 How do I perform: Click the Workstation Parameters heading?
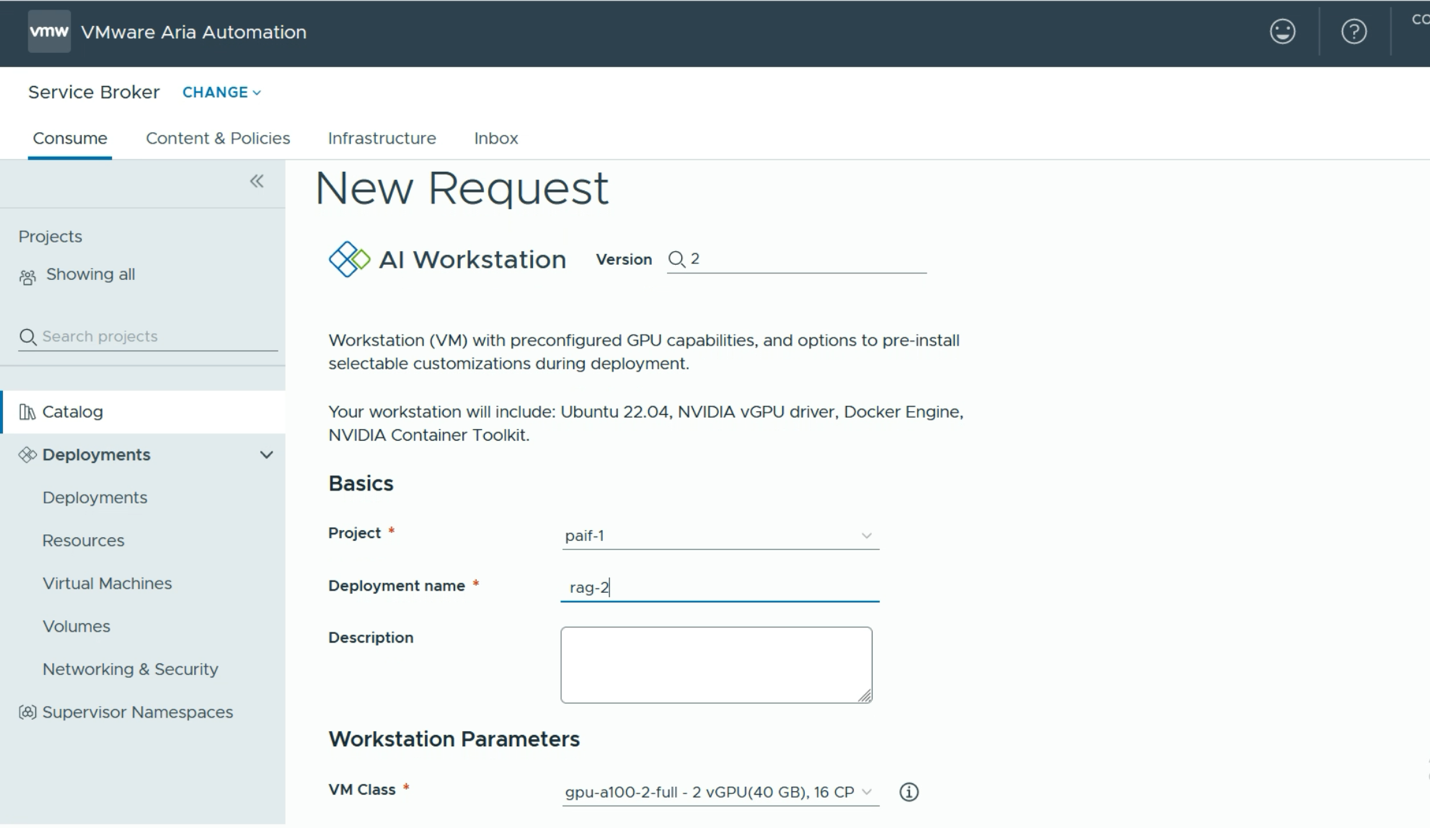point(454,739)
